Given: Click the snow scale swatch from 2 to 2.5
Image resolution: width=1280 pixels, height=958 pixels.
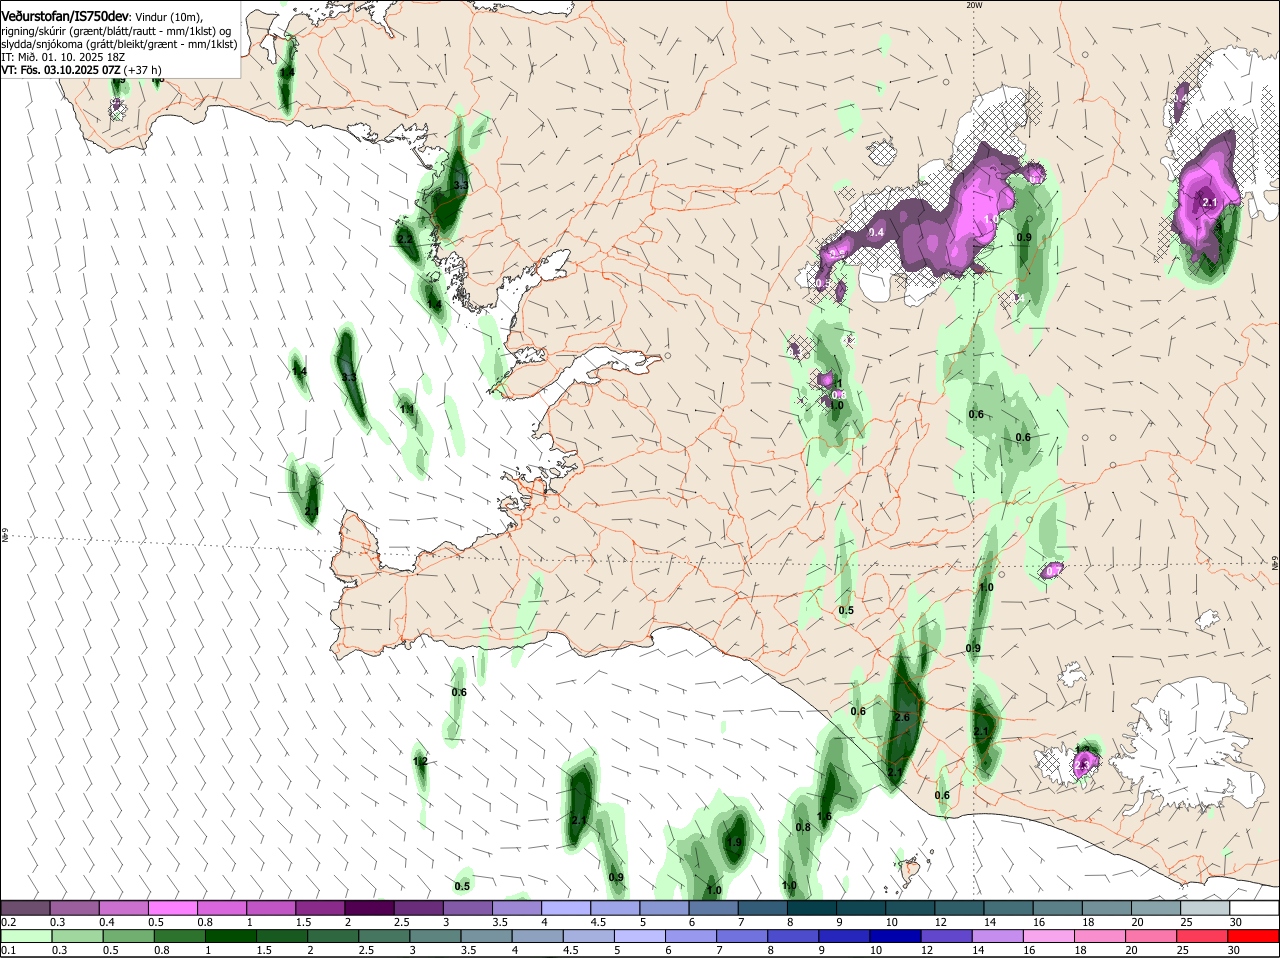Looking at the screenshot, I should coord(369,908).
